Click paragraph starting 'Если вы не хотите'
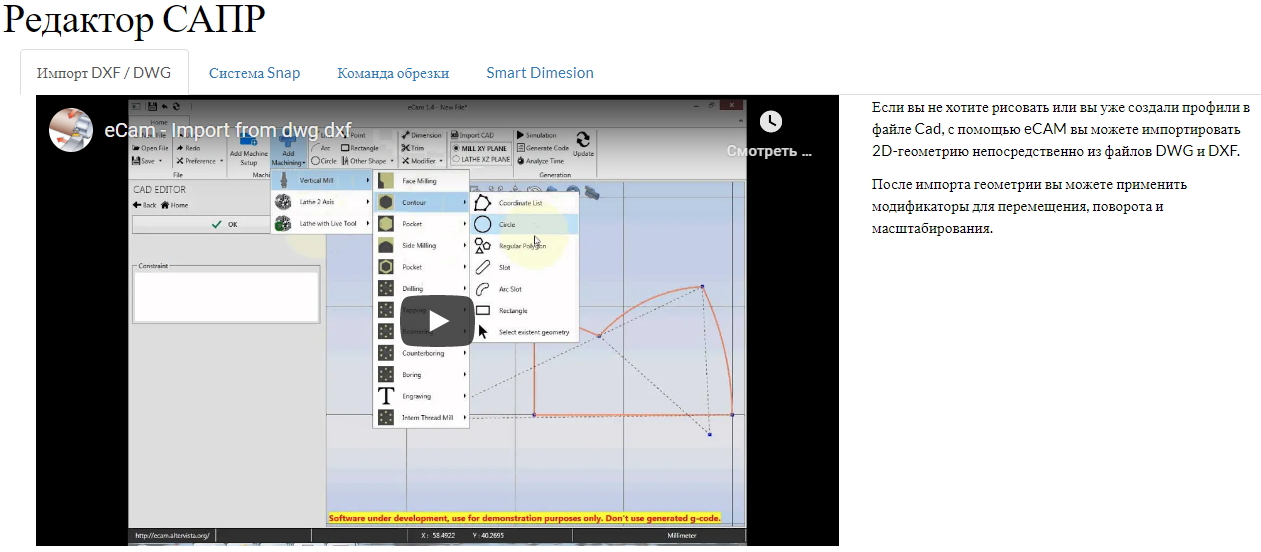 pos(1061,129)
